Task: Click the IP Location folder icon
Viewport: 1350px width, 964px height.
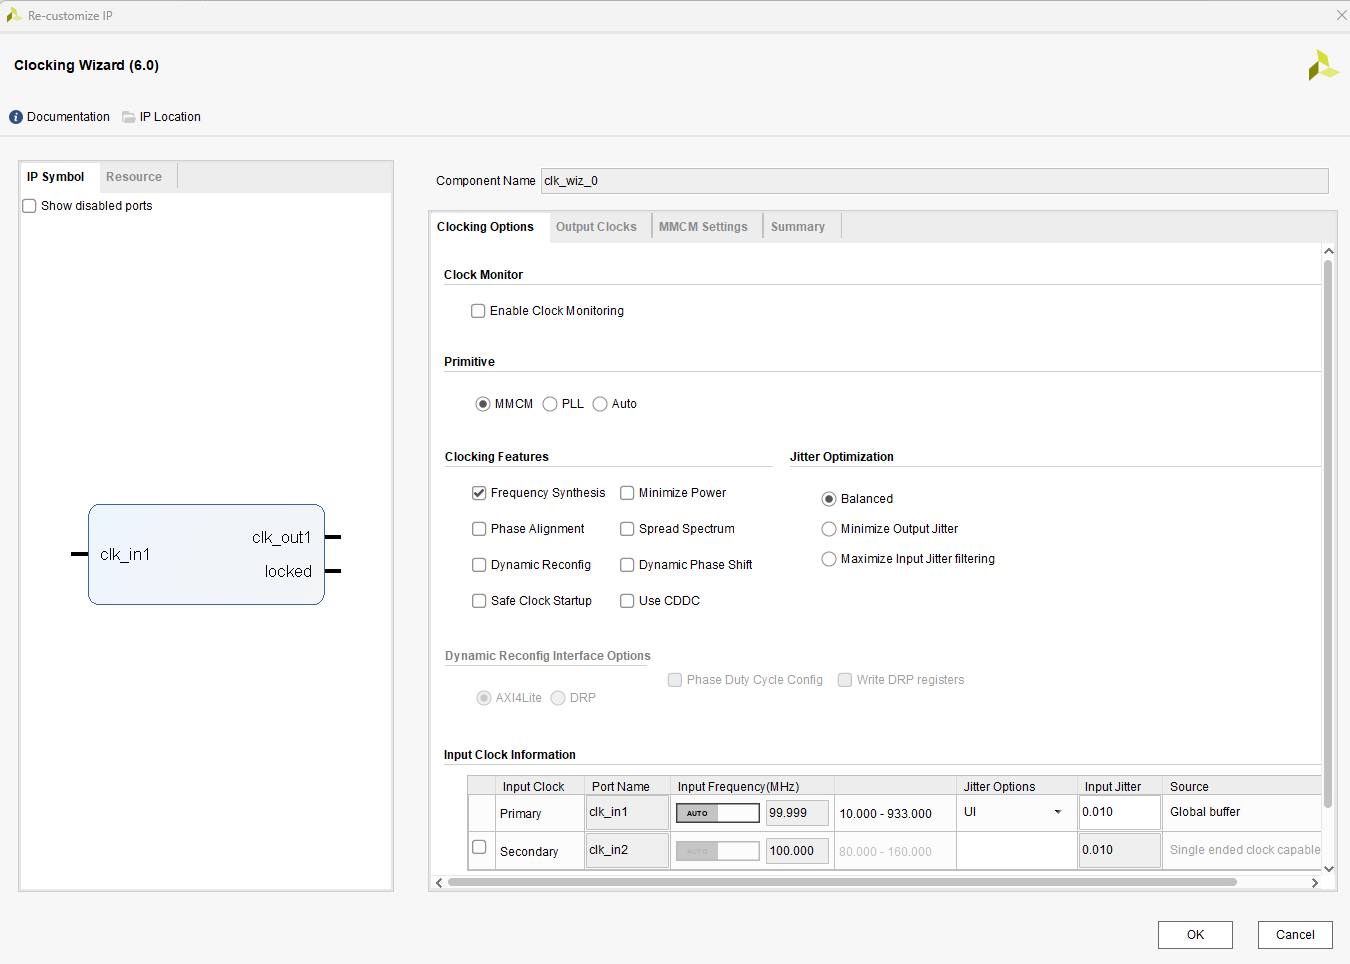Action: click(x=129, y=117)
